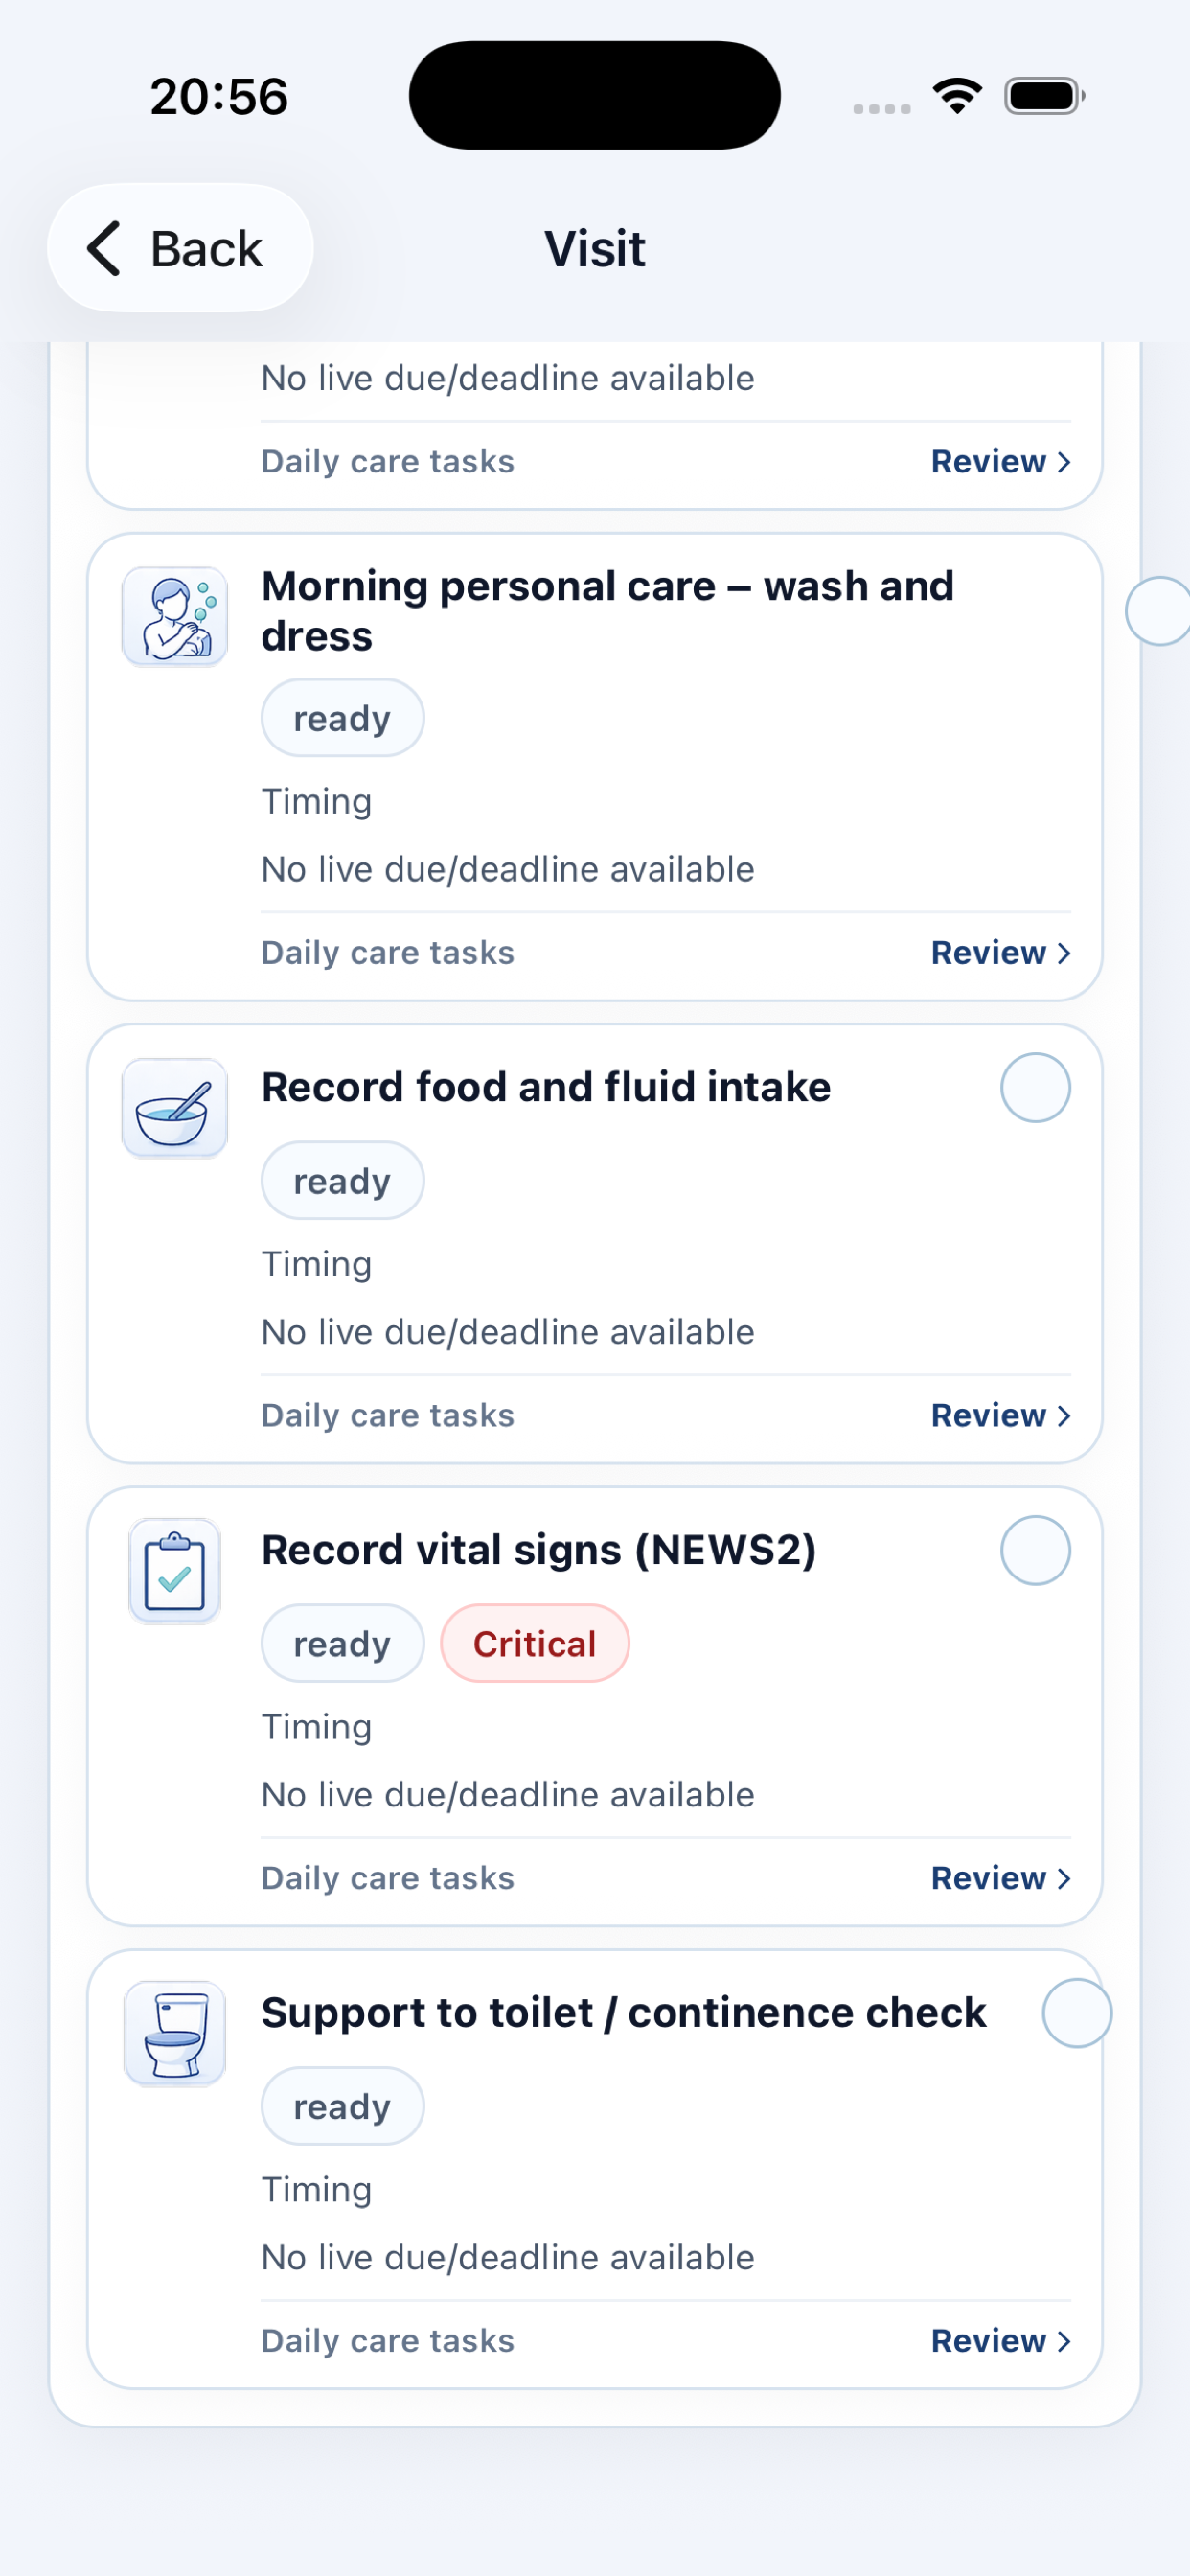Tap the wash and dress task icon
The image size is (1190, 2576).
click(x=175, y=617)
